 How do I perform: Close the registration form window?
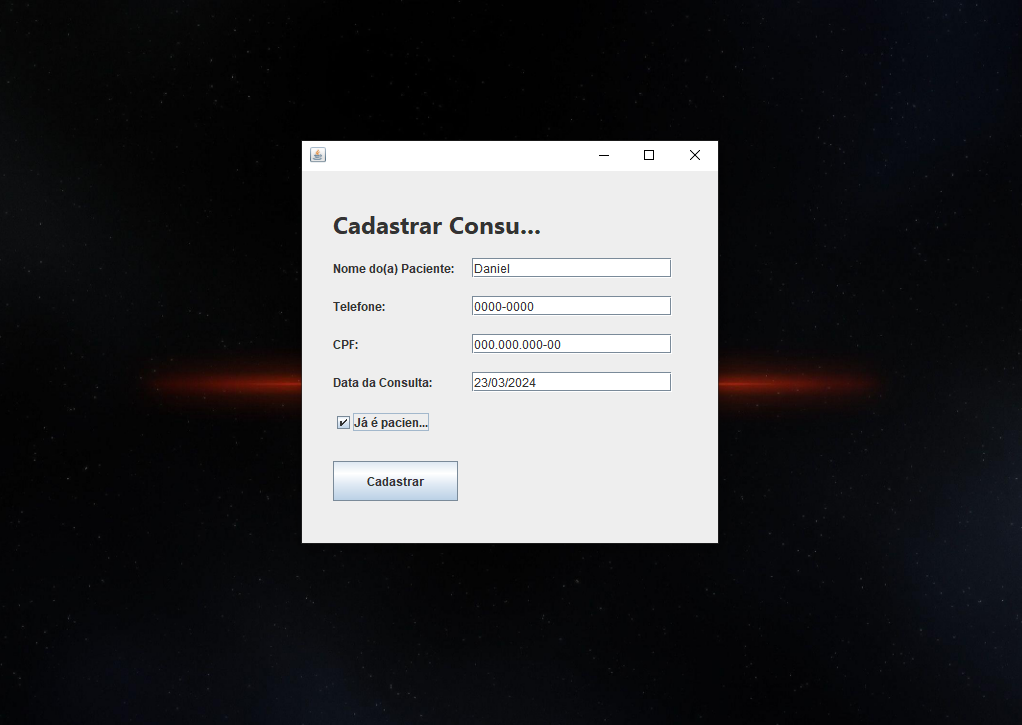click(695, 155)
